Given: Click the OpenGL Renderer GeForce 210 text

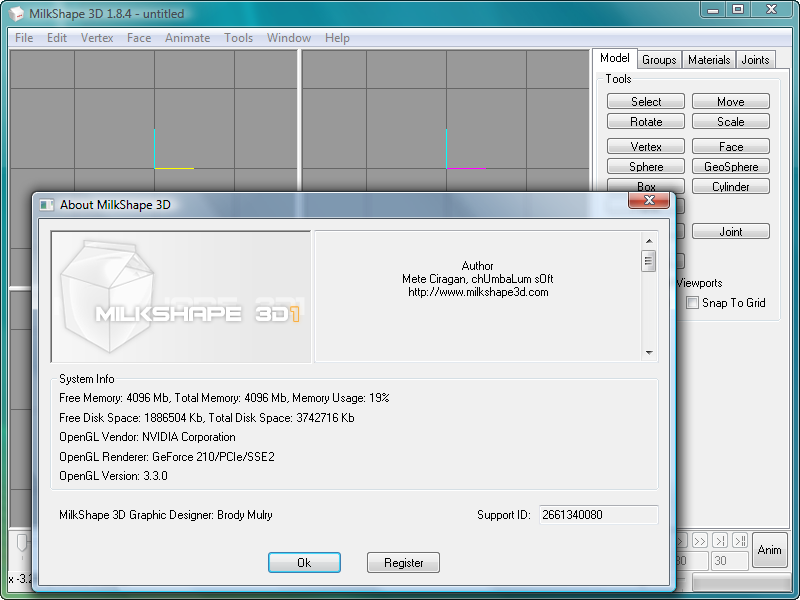Looking at the screenshot, I should pyautogui.click(x=167, y=457).
